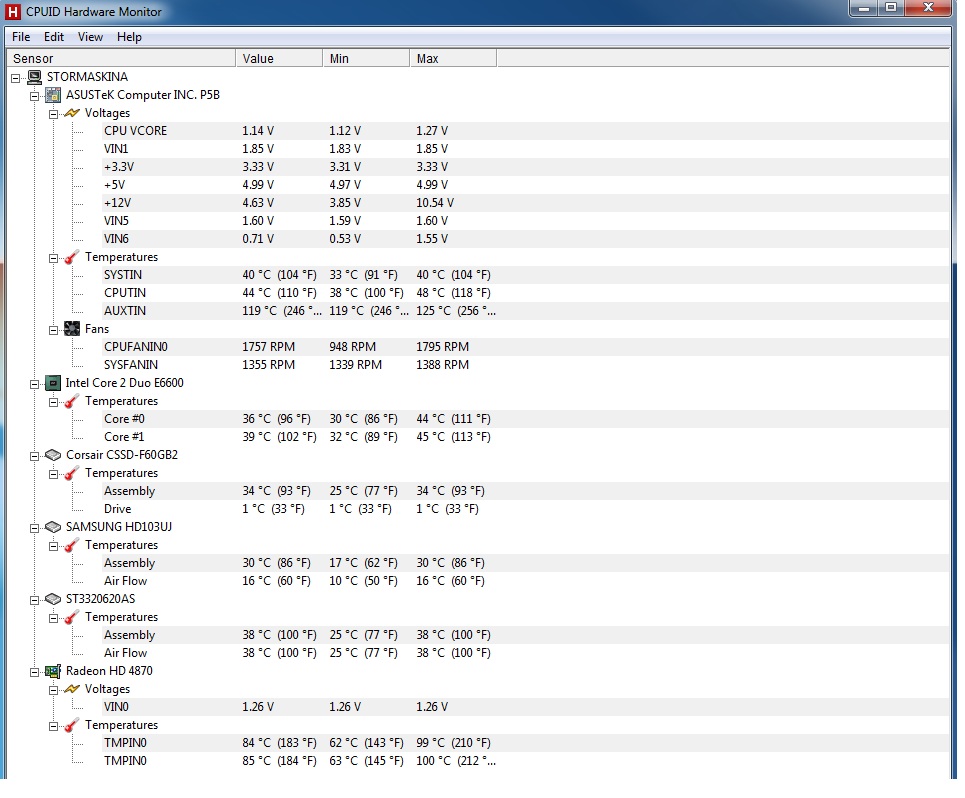Collapse Radeon HD 4870 Voltages group
The image size is (965, 798).
[x=54, y=690]
